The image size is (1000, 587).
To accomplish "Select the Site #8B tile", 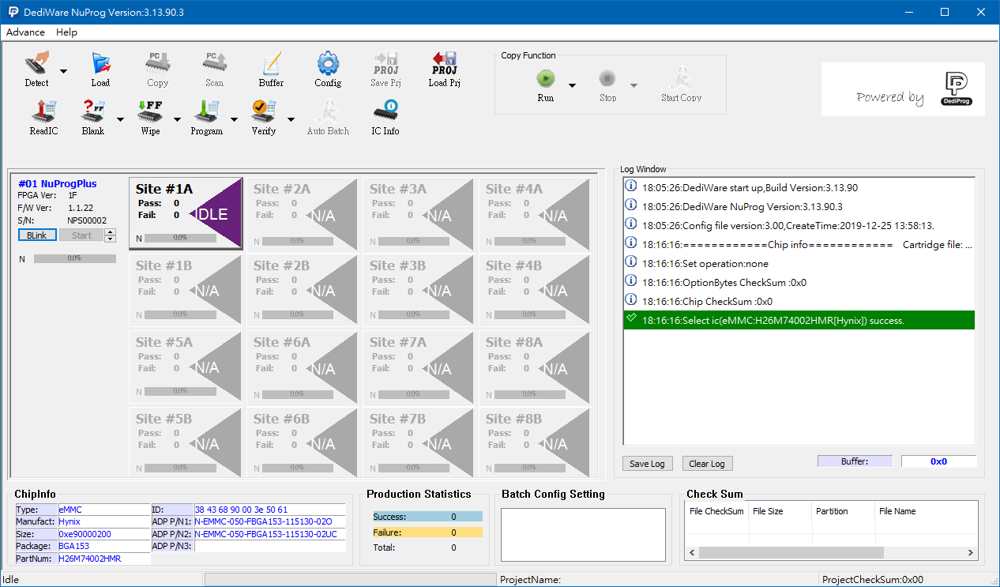I will pos(534,443).
